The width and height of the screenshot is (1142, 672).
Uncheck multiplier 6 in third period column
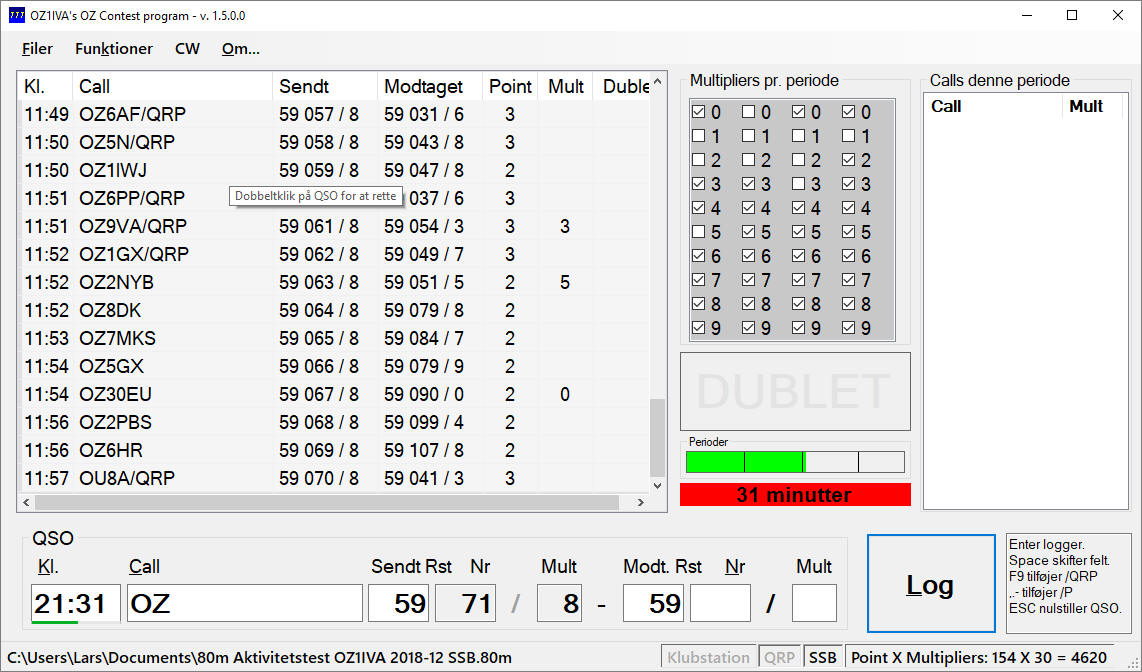point(799,256)
